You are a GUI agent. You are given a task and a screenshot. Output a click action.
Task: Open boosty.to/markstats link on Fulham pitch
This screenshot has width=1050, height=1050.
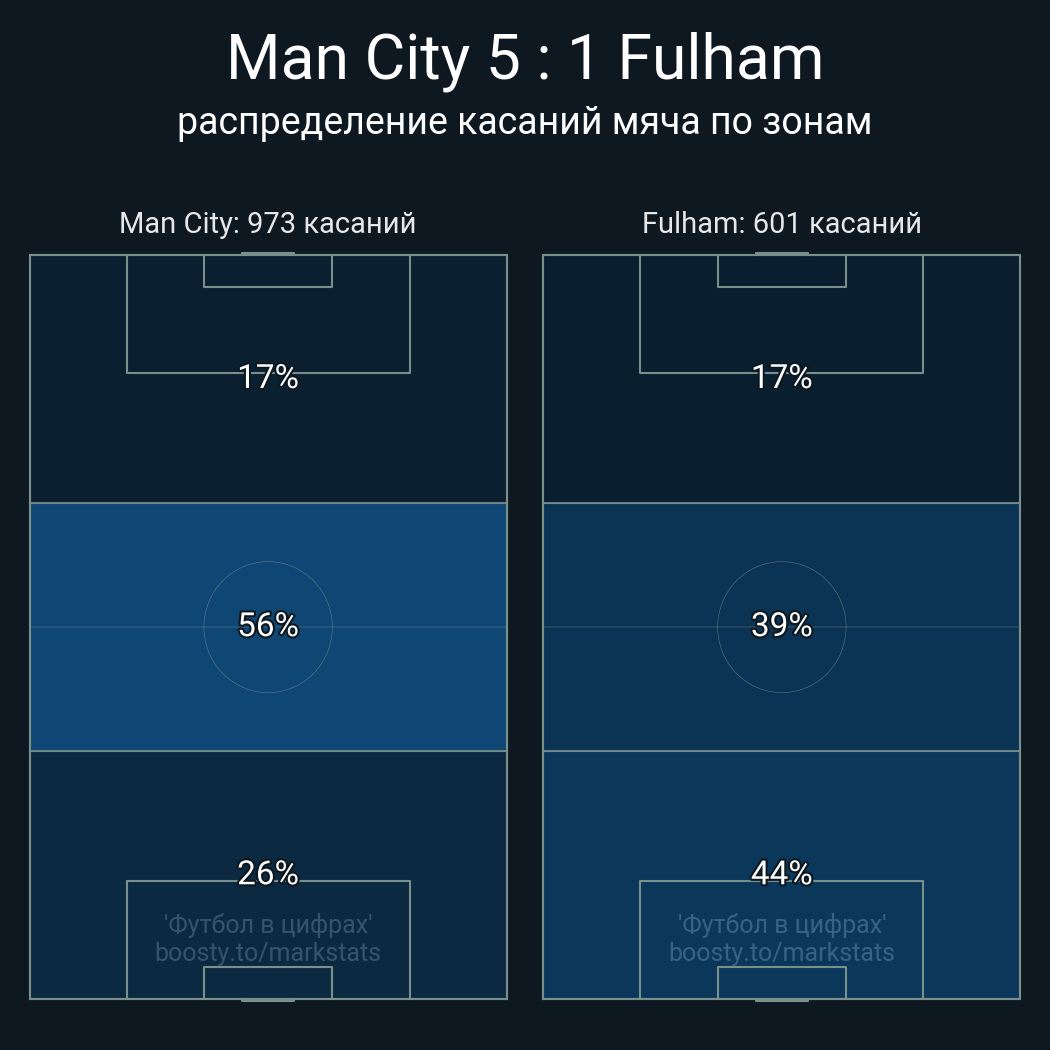coord(781,952)
